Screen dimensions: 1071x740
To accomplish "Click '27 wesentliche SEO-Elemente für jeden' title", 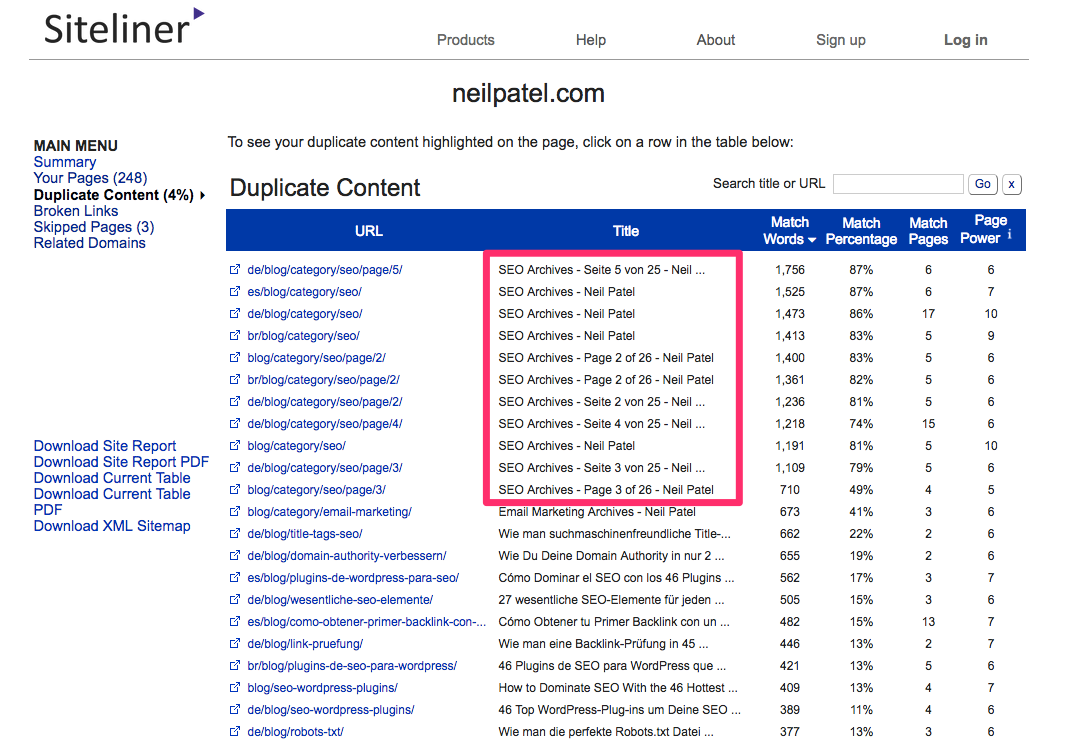I will coord(611,600).
